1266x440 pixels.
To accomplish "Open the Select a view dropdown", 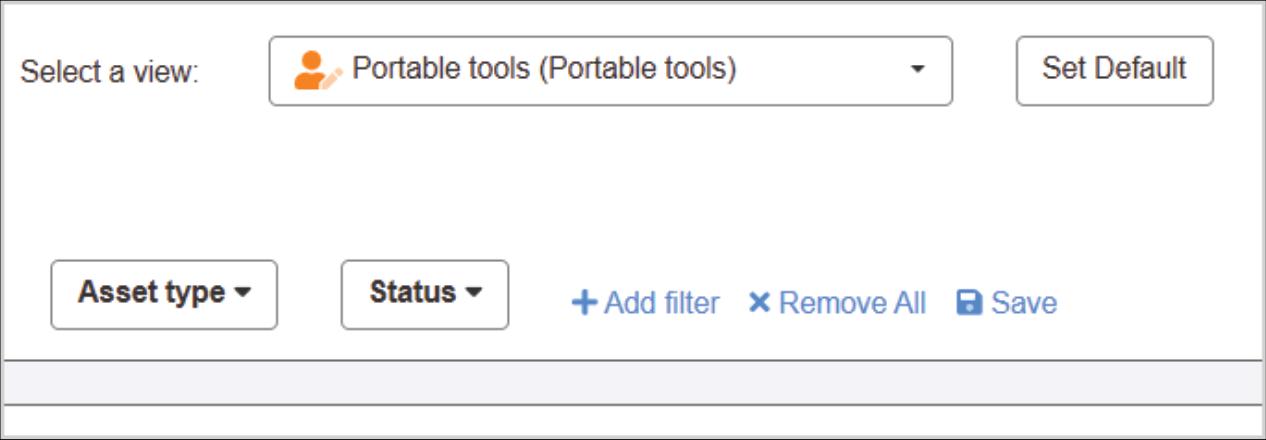I will pyautogui.click(x=610, y=70).
